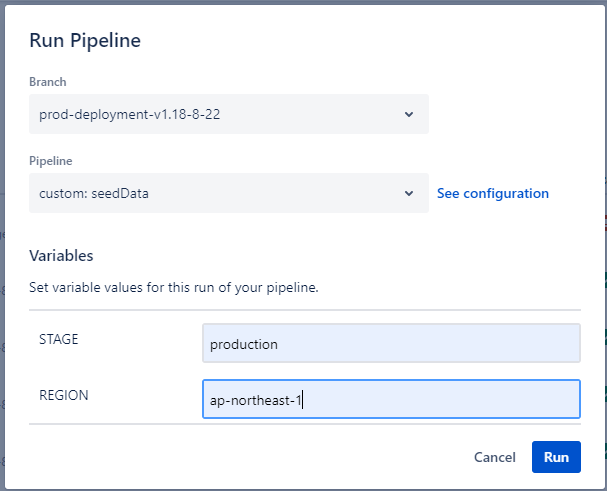Select the Variables section heading
Image resolution: width=607 pixels, height=491 pixels.
[62, 256]
